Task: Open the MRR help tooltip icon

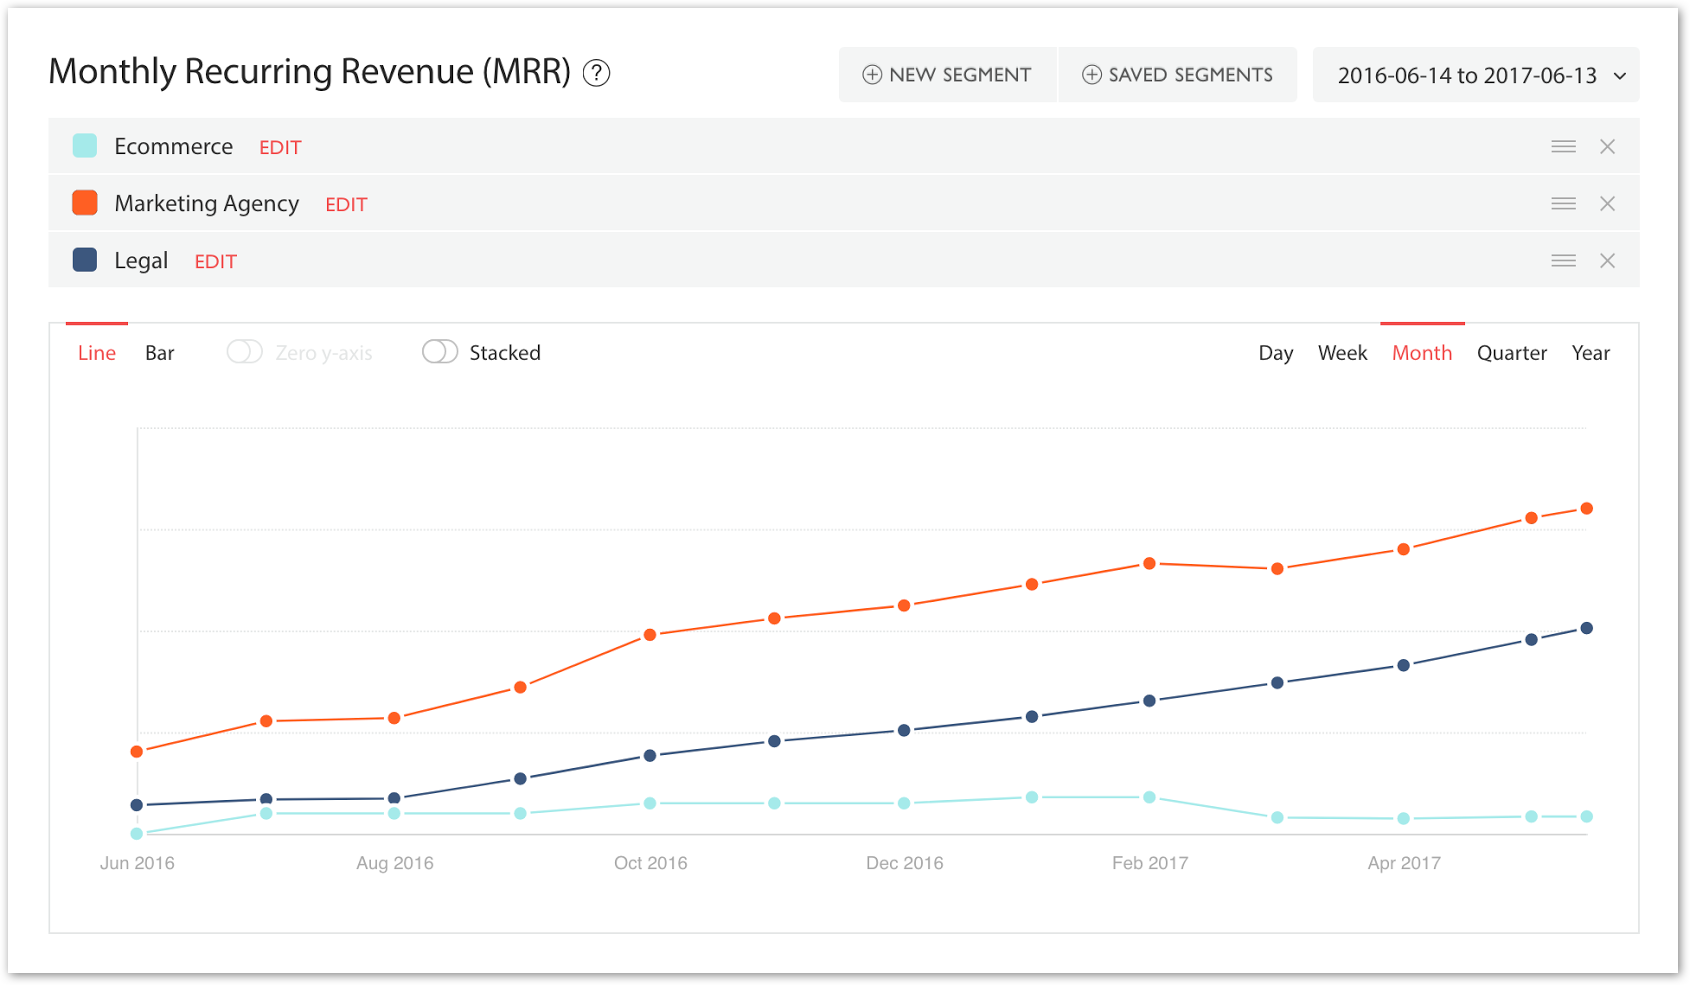Action: coord(597,73)
